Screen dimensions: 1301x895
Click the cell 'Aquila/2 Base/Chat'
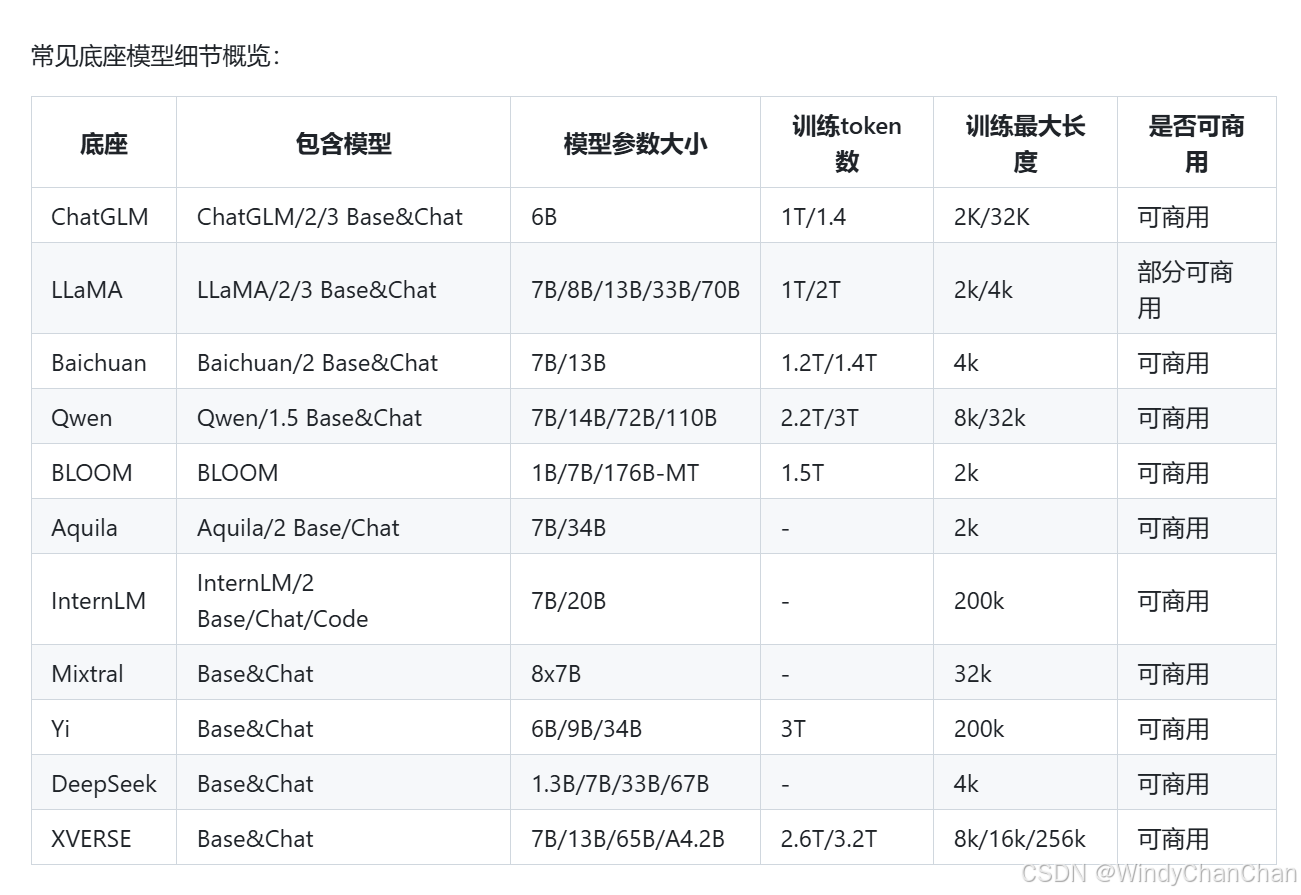pos(344,527)
